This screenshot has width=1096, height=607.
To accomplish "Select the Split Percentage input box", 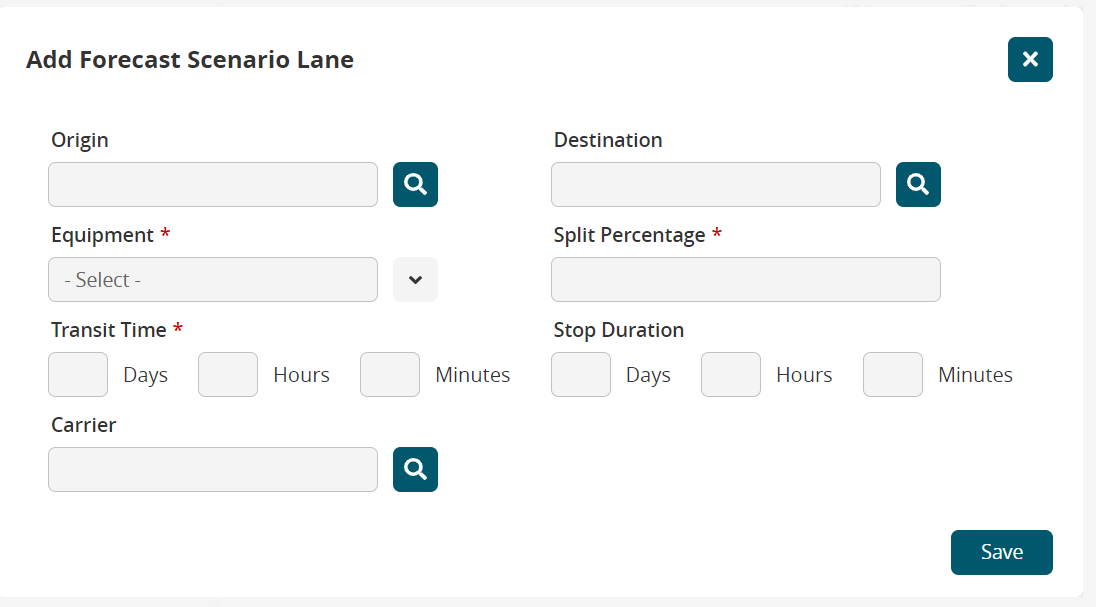I will 745,279.
